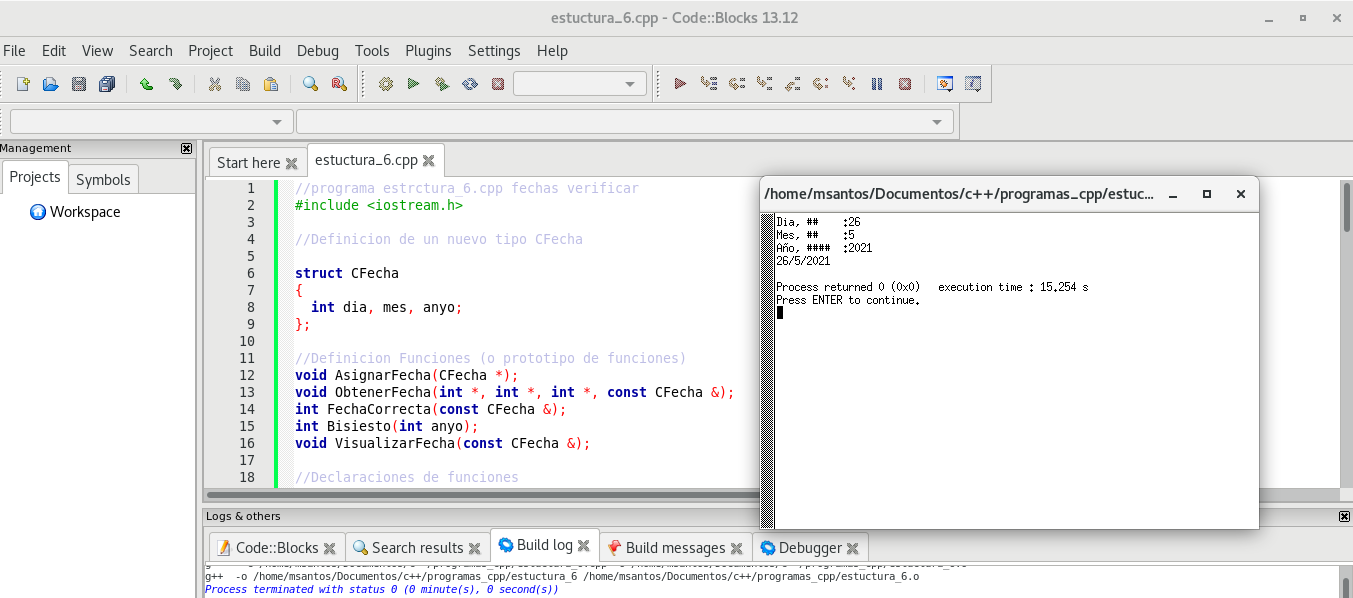Viewport: 1353px width, 598px height.
Task: Save the current file via toolbar
Action: [x=79, y=84]
